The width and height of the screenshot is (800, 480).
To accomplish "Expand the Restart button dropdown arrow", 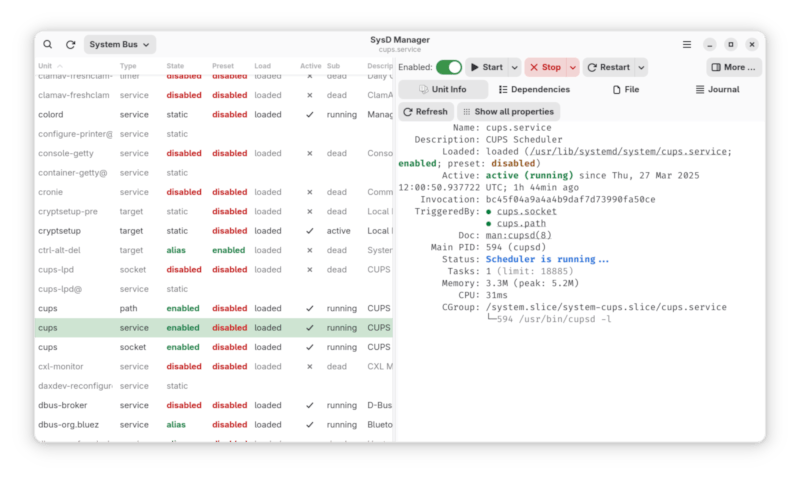I will (x=641, y=67).
